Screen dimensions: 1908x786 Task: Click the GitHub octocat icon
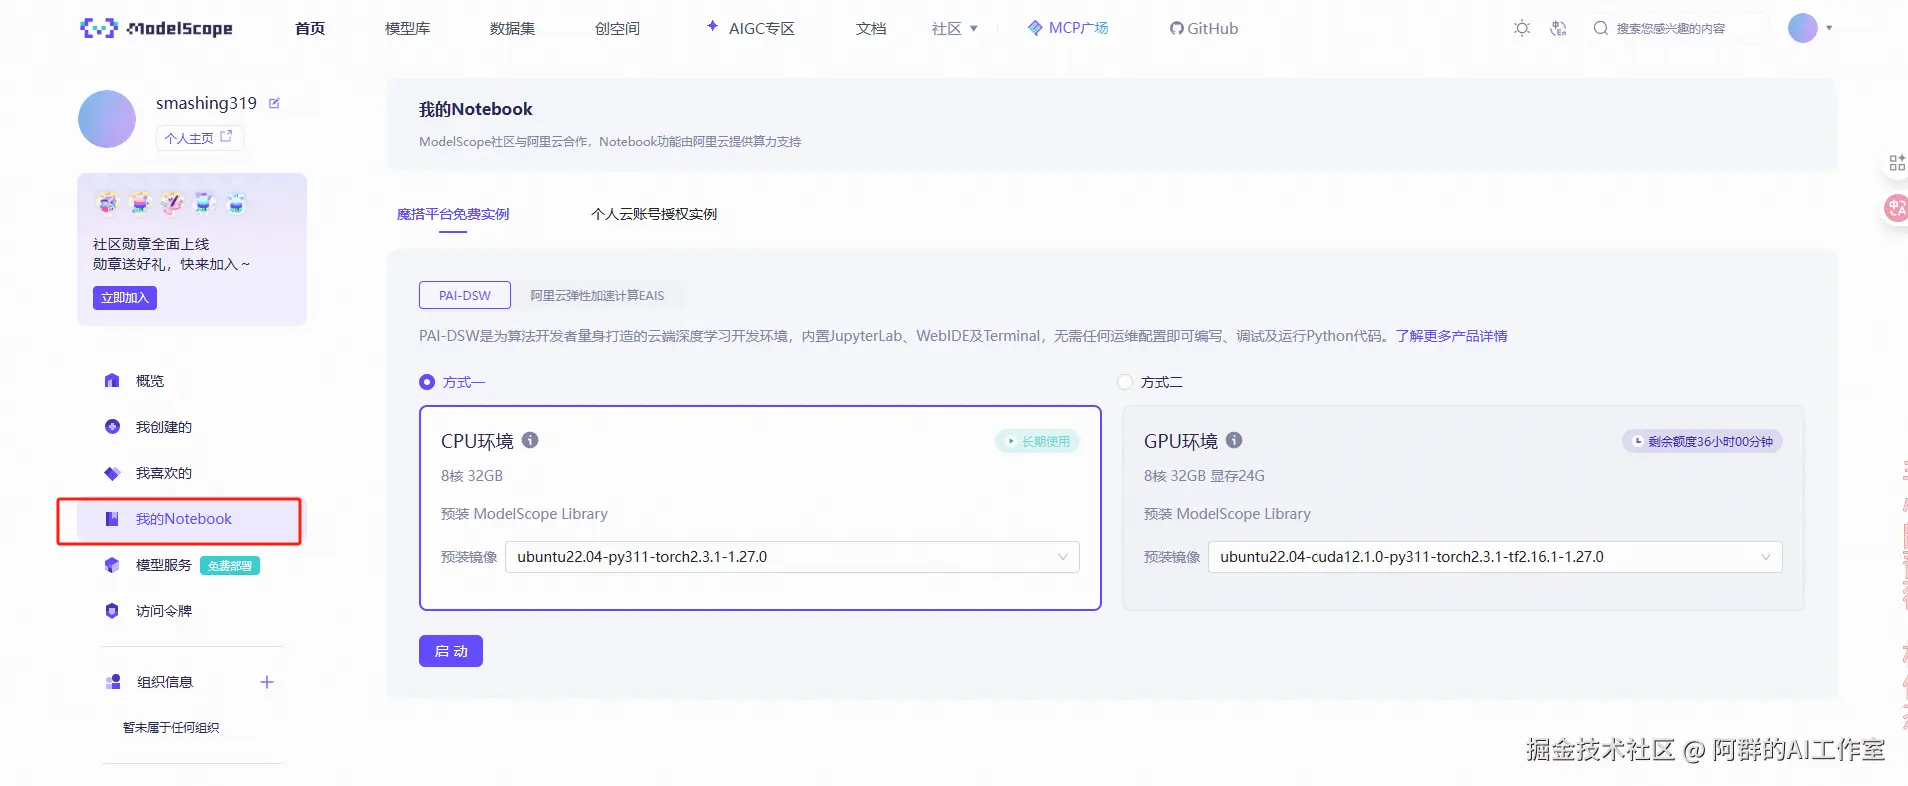pos(1176,29)
